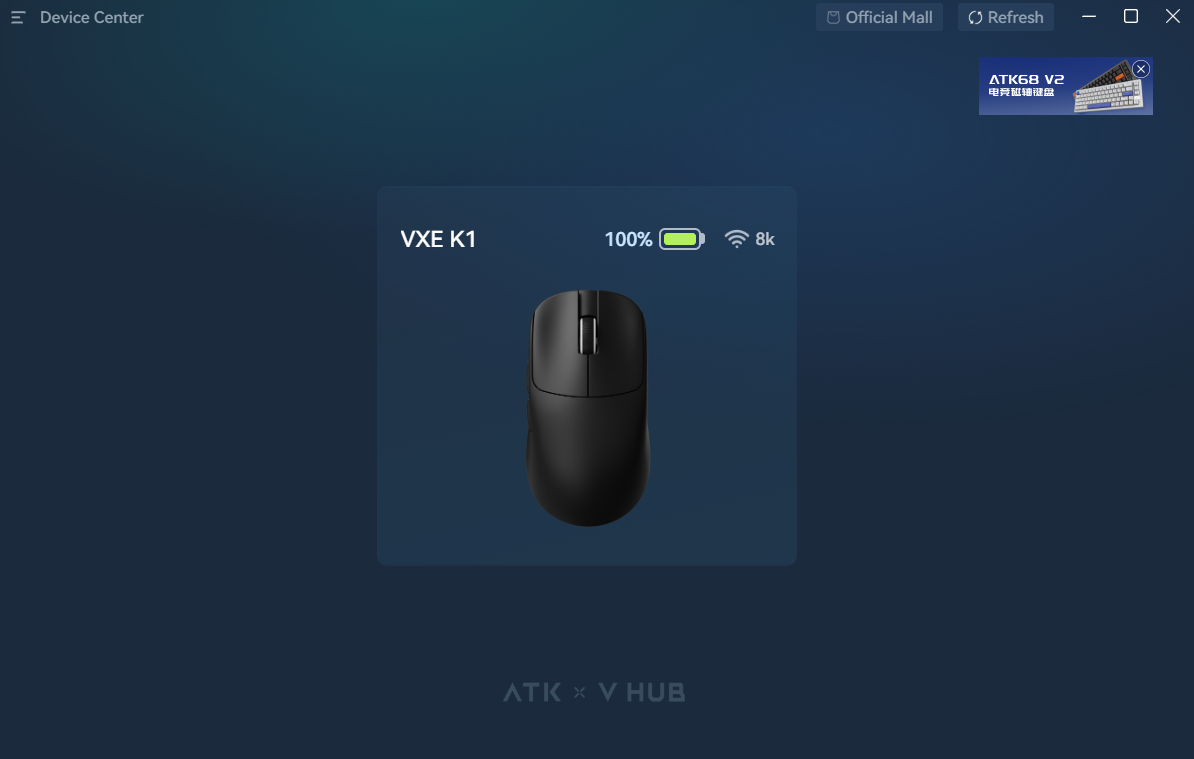
Task: Click the VXE K1 device name
Action: tap(439, 239)
